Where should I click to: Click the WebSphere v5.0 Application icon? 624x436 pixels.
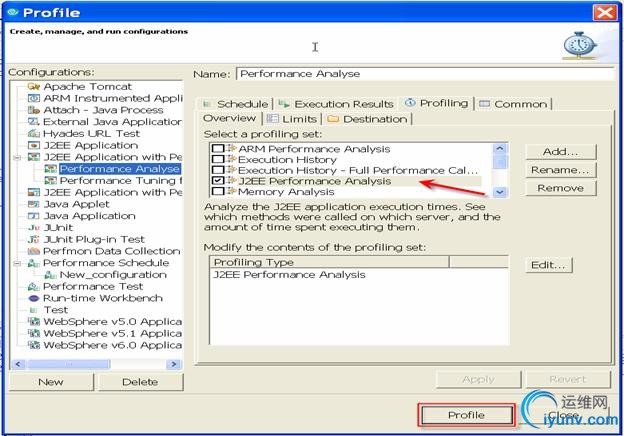point(34,321)
